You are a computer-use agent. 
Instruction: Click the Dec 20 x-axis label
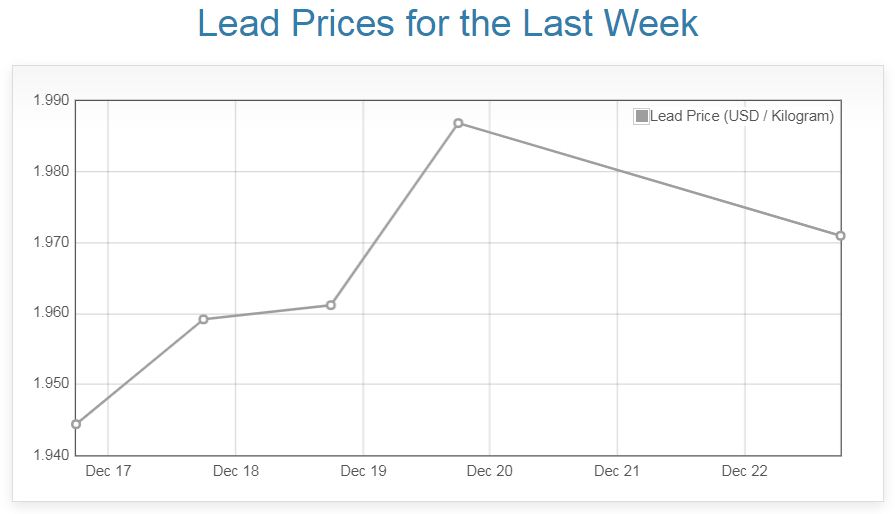[x=490, y=471]
